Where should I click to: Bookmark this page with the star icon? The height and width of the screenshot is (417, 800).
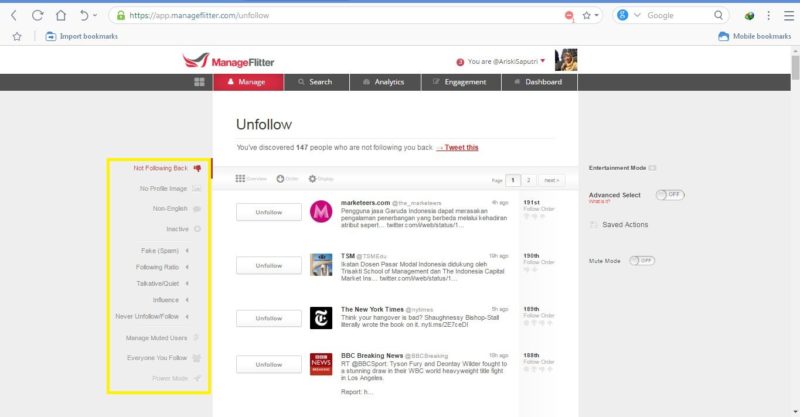point(587,15)
